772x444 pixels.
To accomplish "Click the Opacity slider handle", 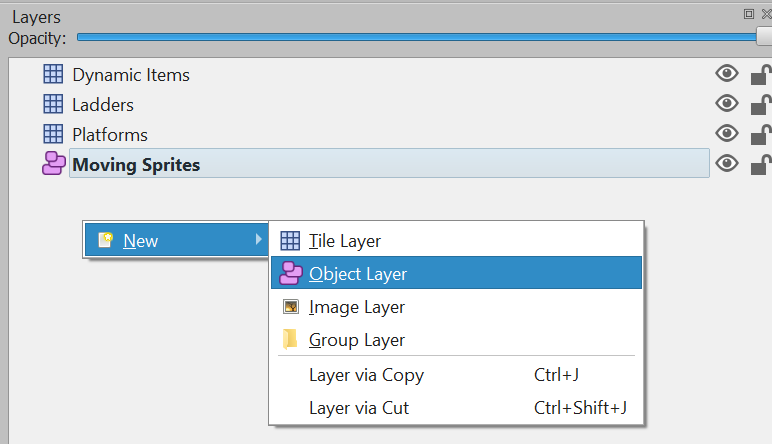I will (x=764, y=36).
